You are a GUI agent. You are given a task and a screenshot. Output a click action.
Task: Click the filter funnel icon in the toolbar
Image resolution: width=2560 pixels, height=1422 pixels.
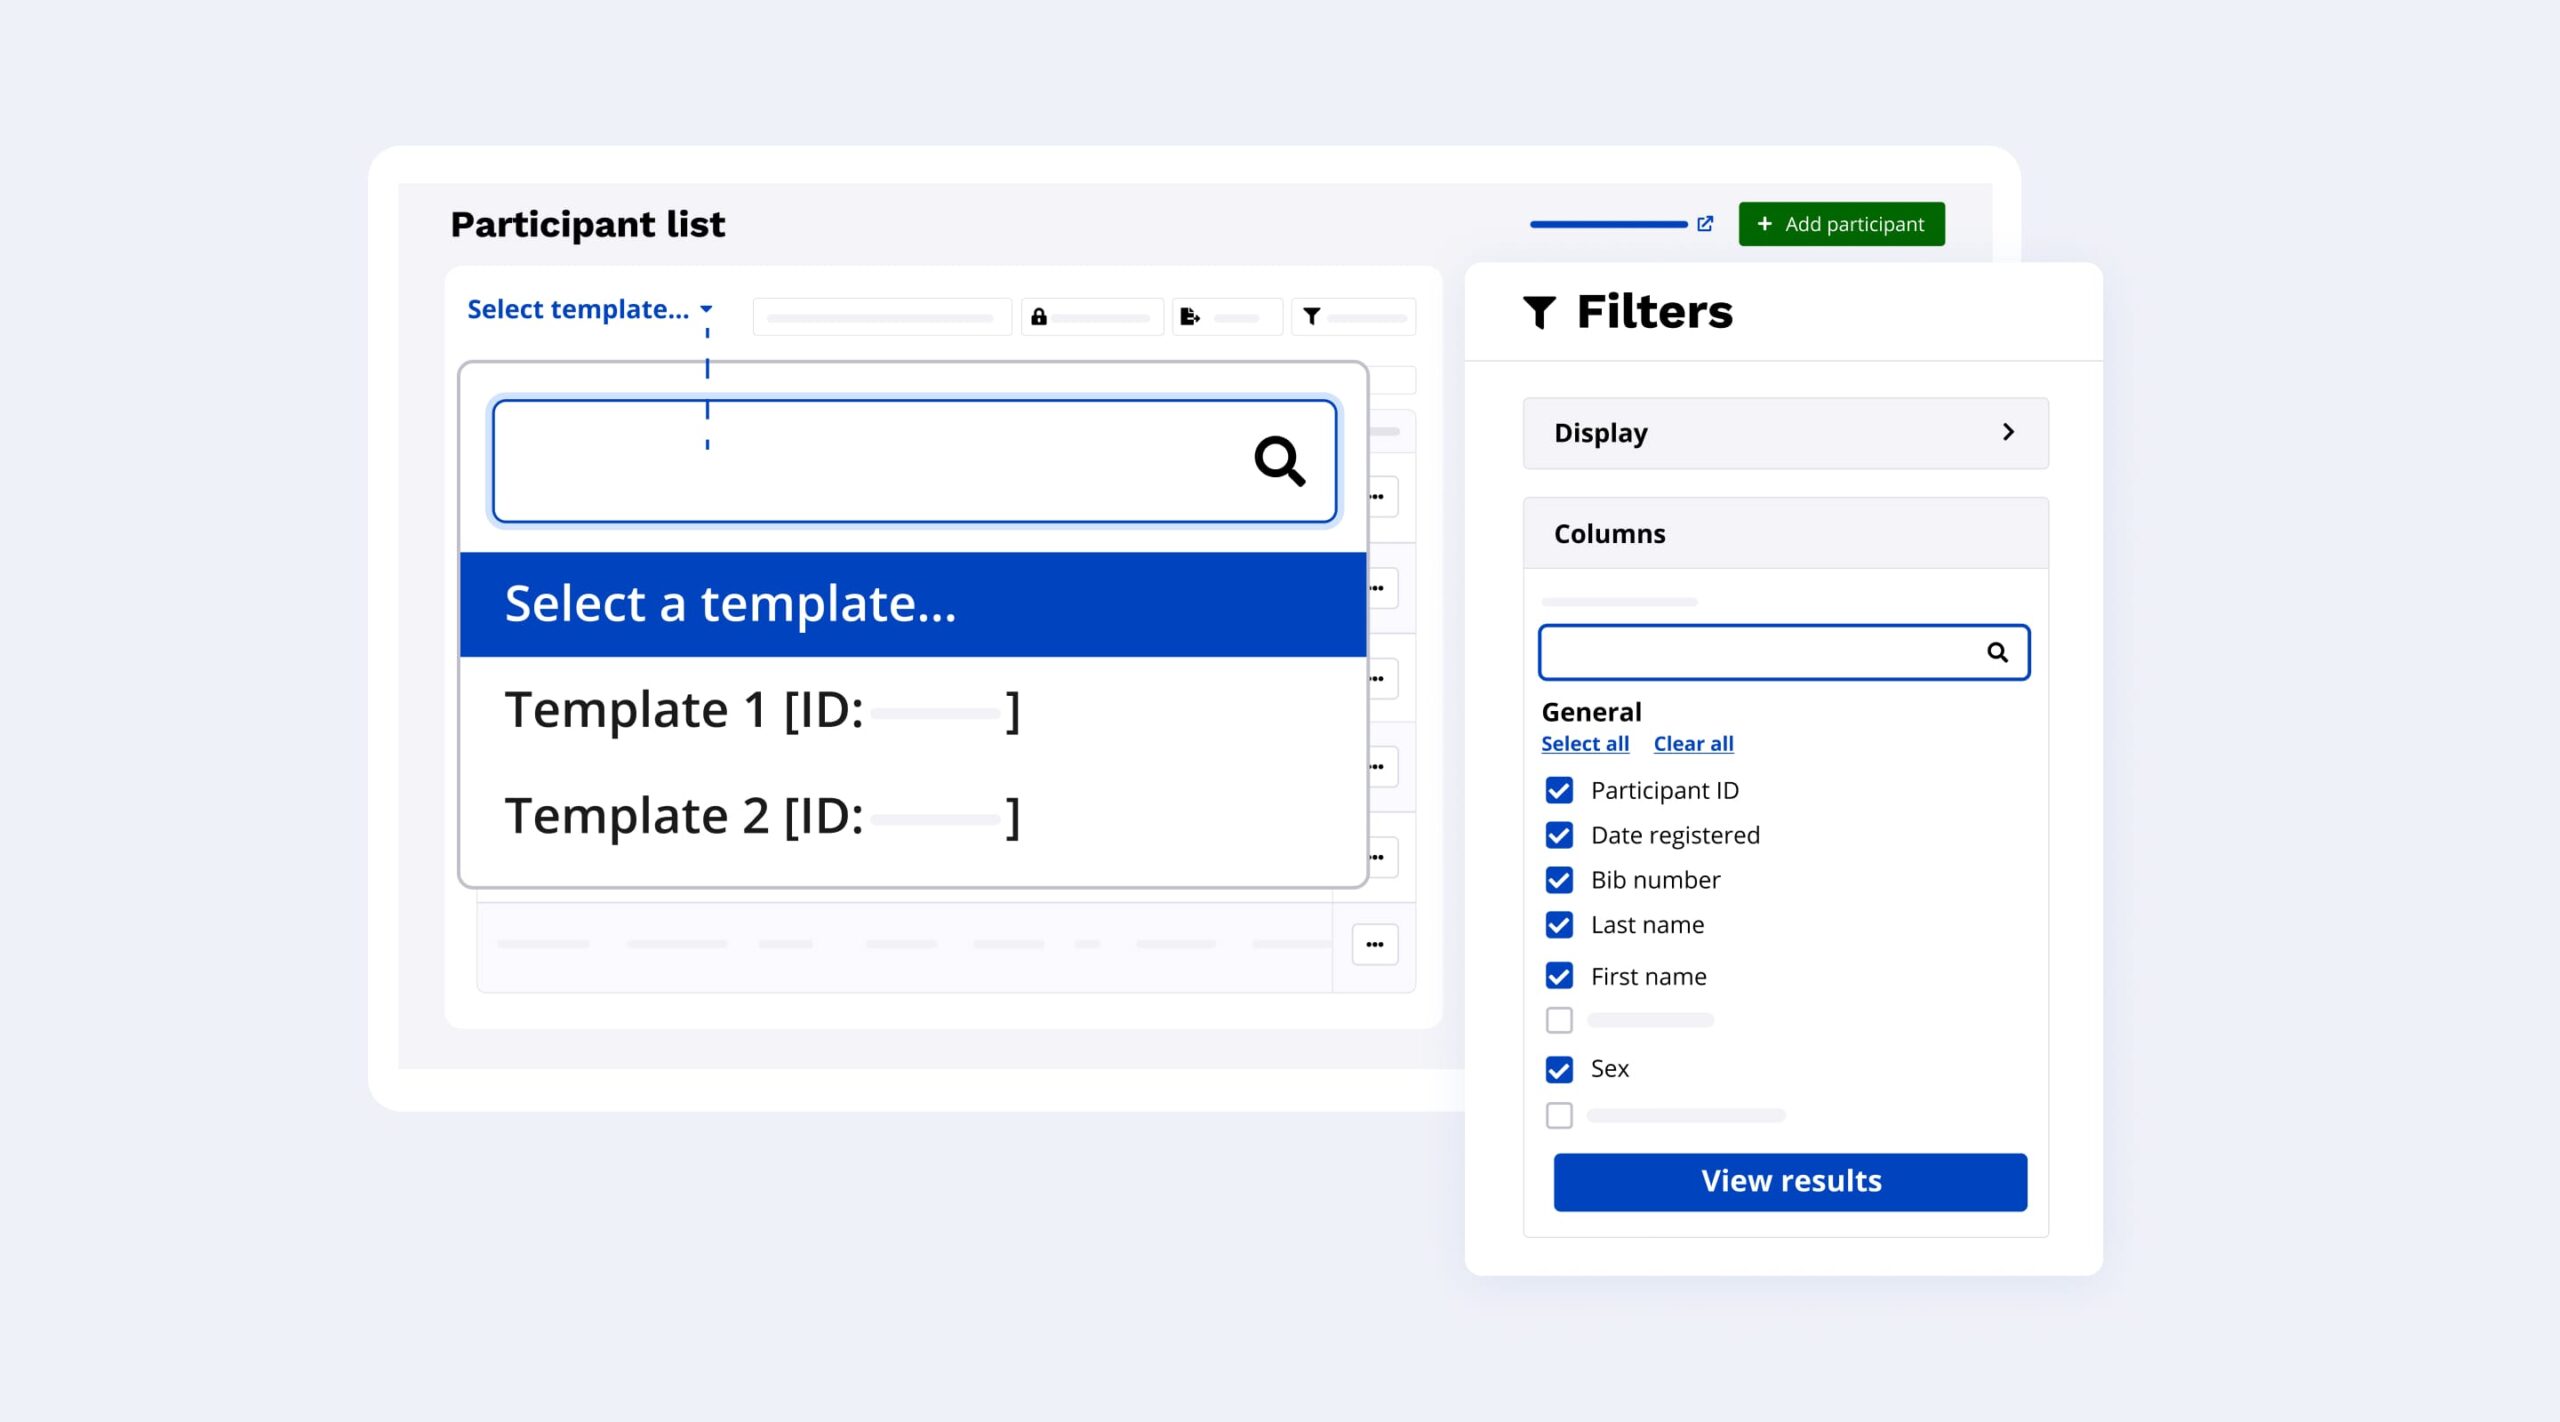tap(1311, 317)
